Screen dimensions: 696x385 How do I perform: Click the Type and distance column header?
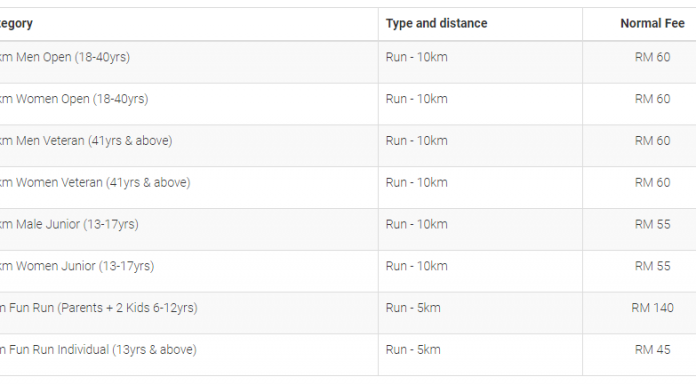(x=436, y=24)
